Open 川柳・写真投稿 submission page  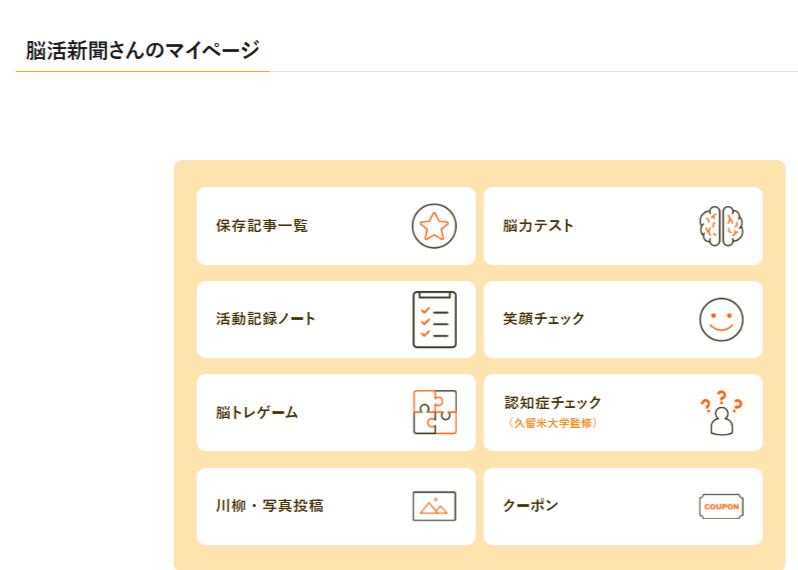pos(269,506)
